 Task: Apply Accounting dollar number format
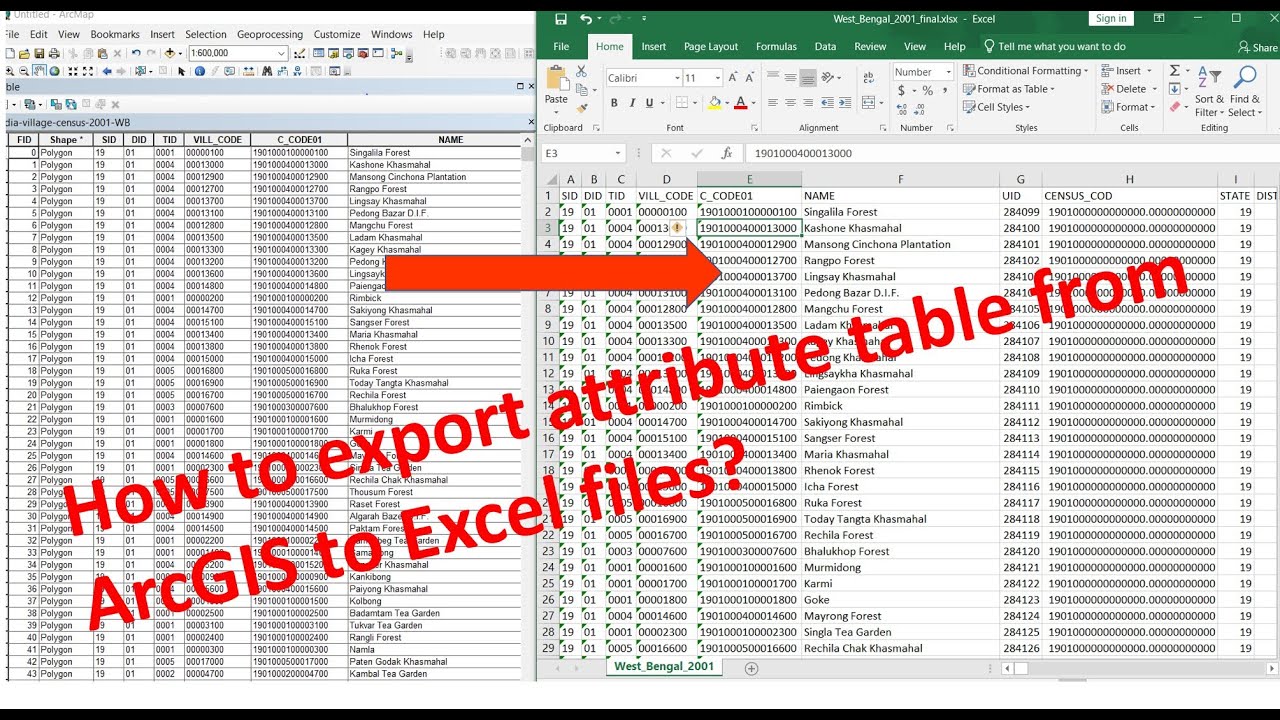[x=901, y=91]
